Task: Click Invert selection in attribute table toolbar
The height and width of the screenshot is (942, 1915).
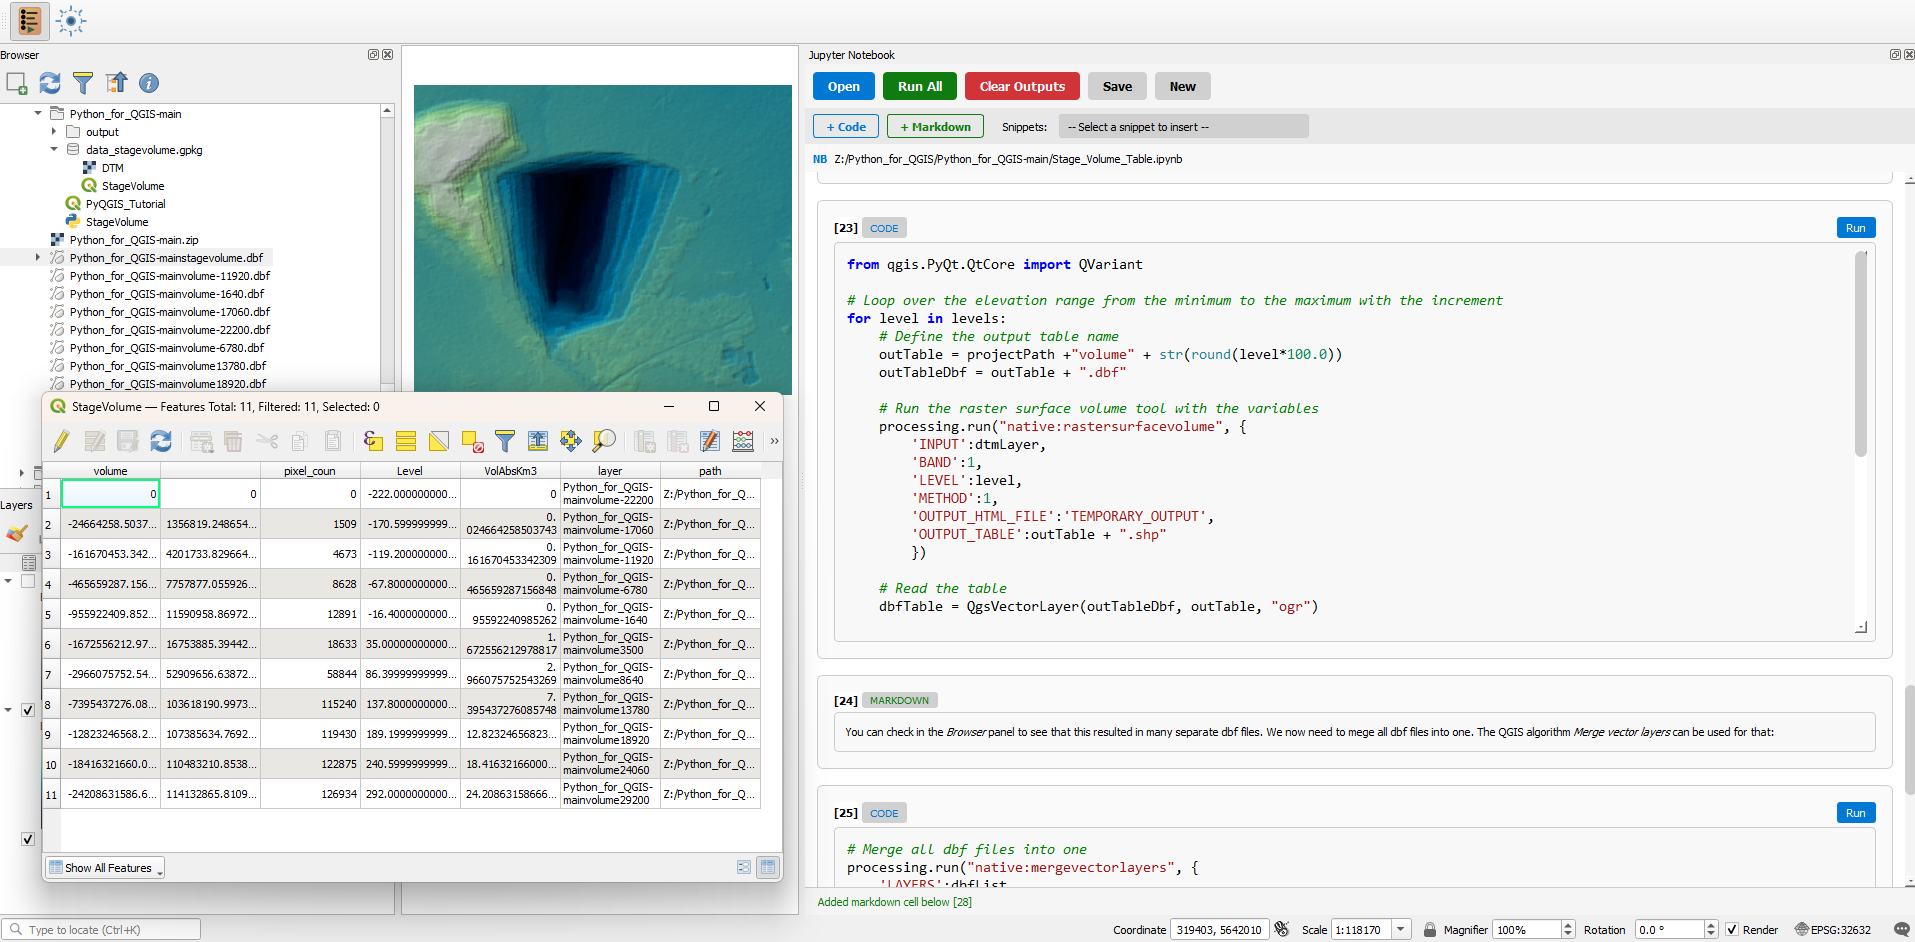Action: coord(439,441)
